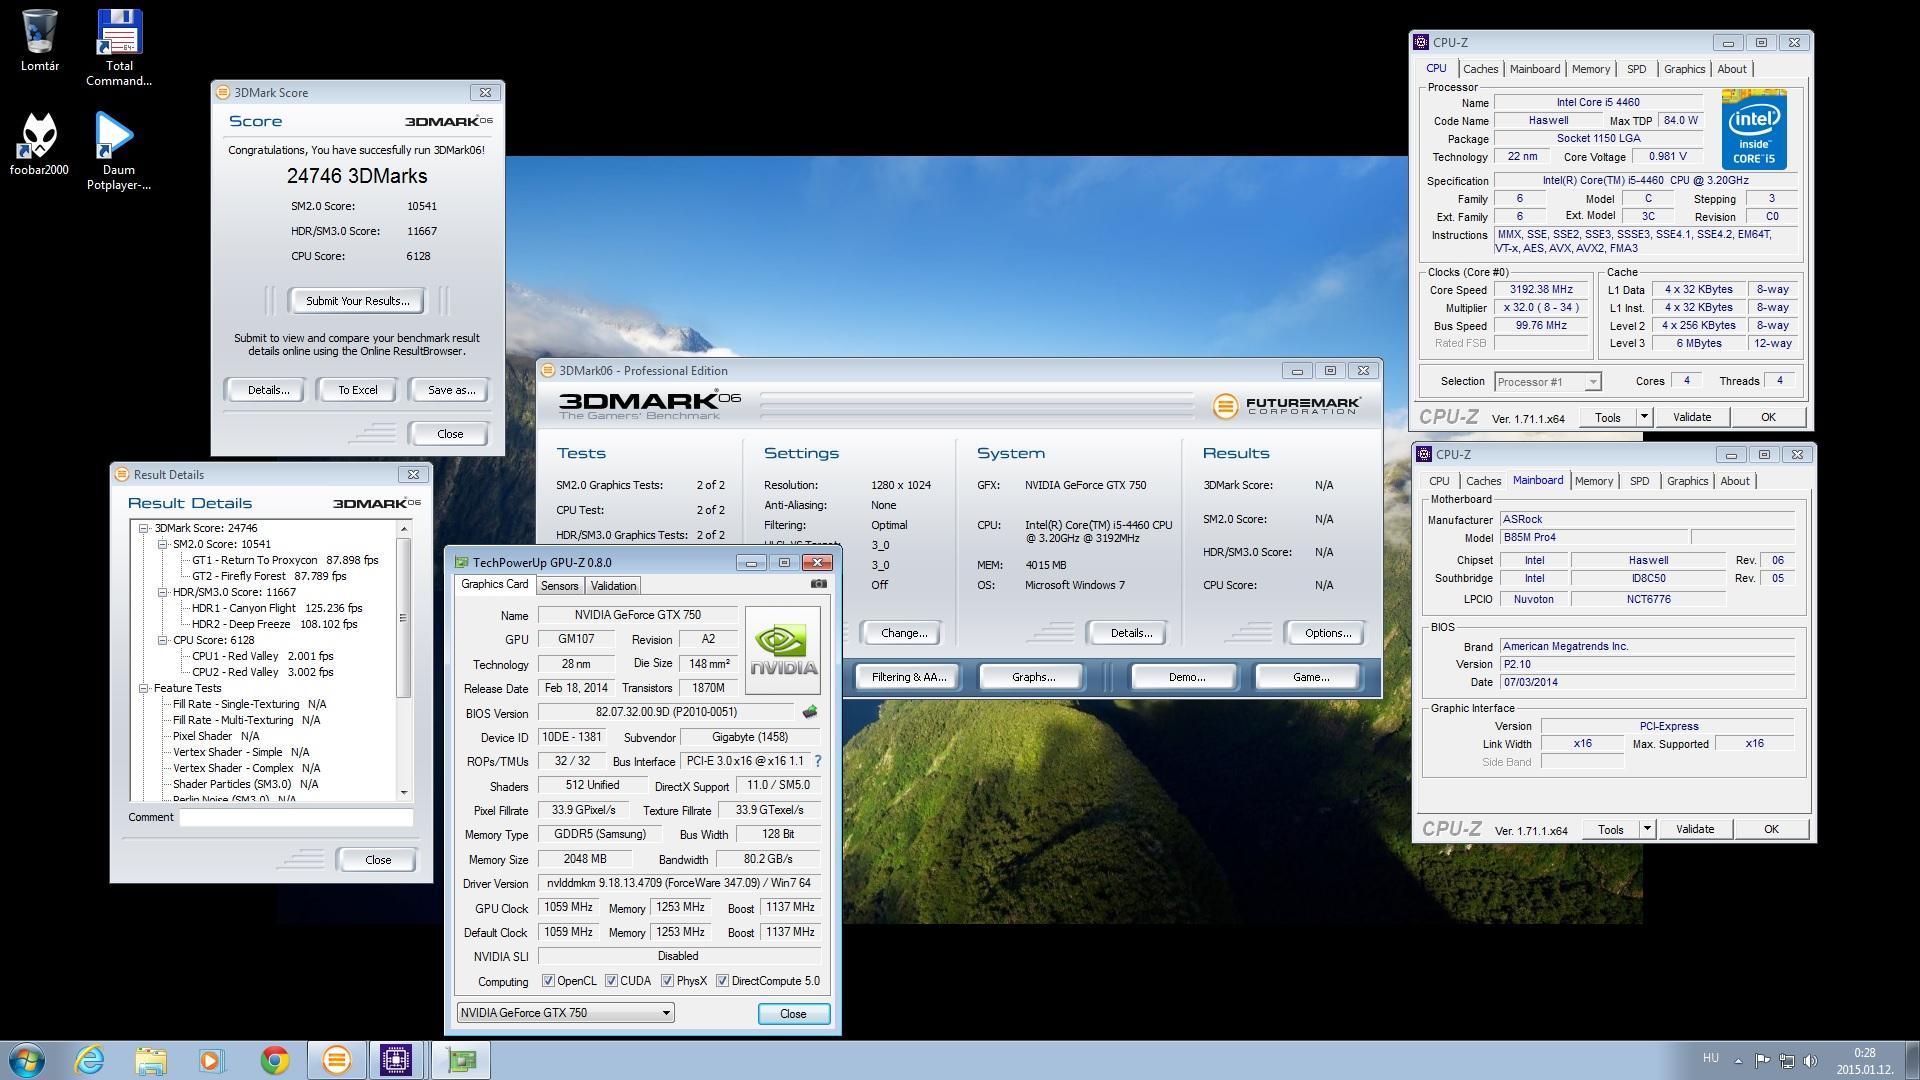Open GPU selection dropdown in GPU-Z
This screenshot has height=1080, width=1920.
(x=565, y=1013)
